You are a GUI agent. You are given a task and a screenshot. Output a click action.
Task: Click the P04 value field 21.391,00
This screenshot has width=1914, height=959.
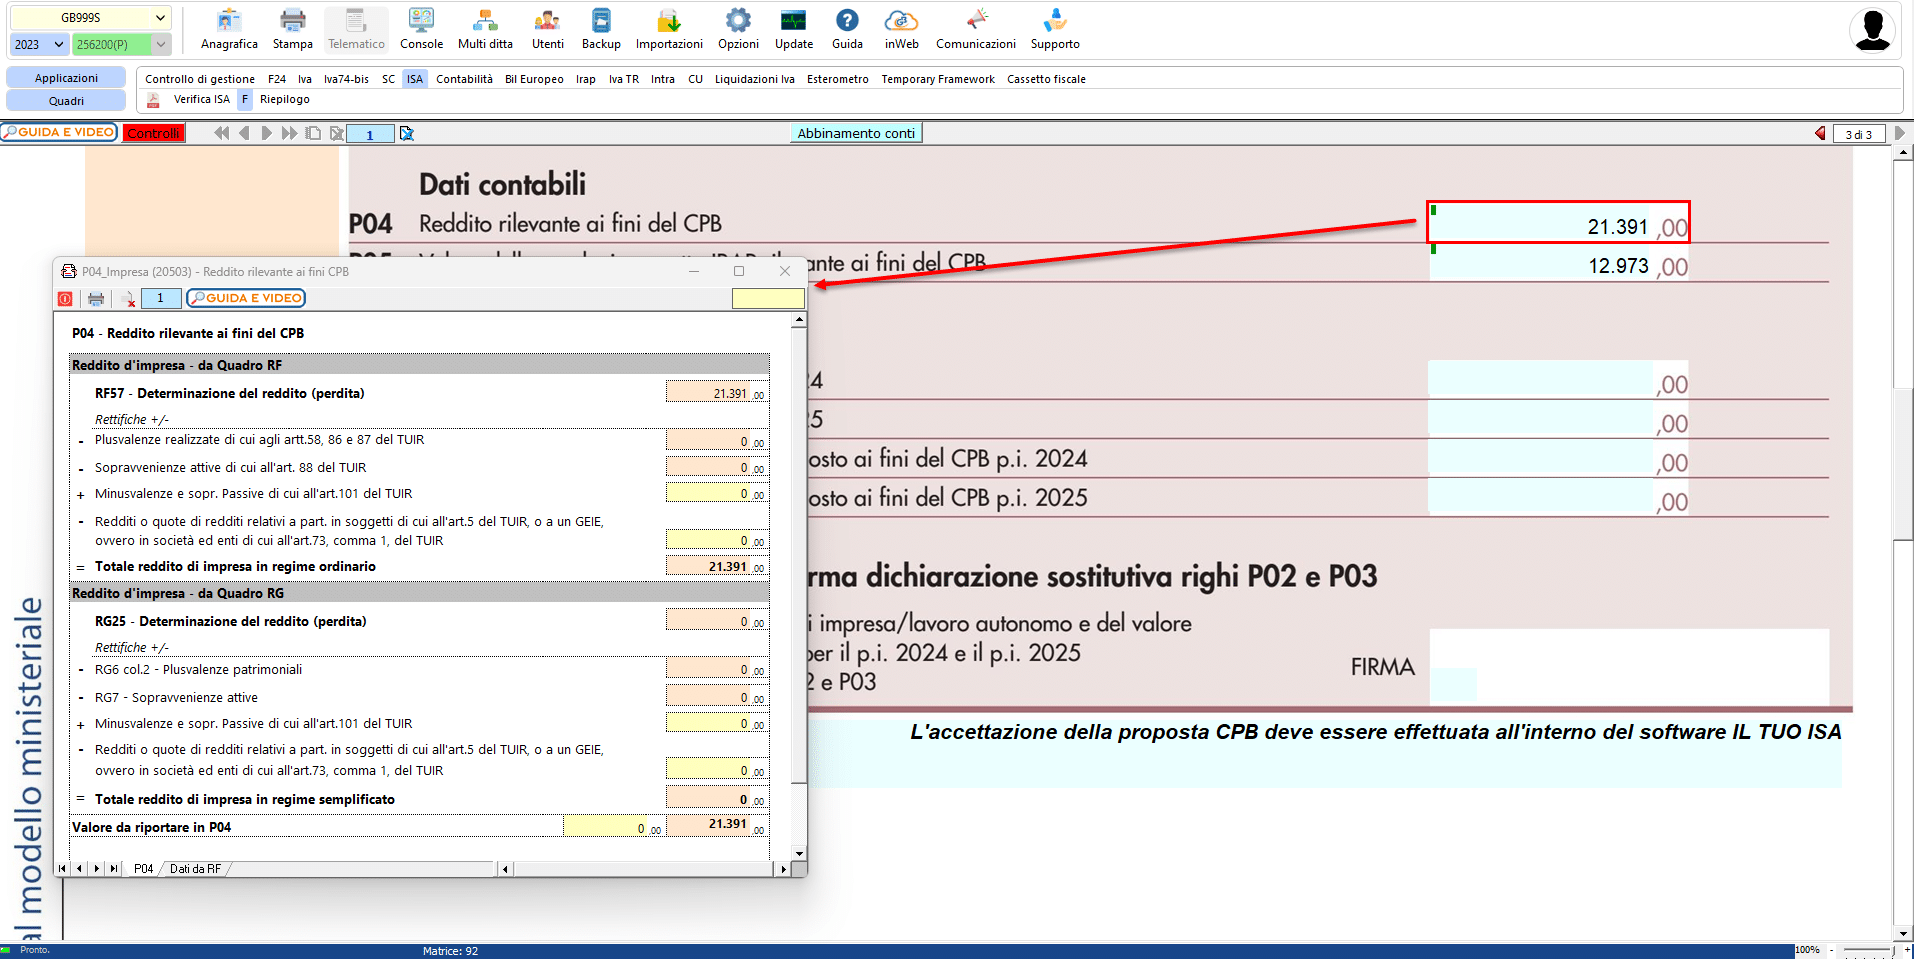pos(1558,222)
